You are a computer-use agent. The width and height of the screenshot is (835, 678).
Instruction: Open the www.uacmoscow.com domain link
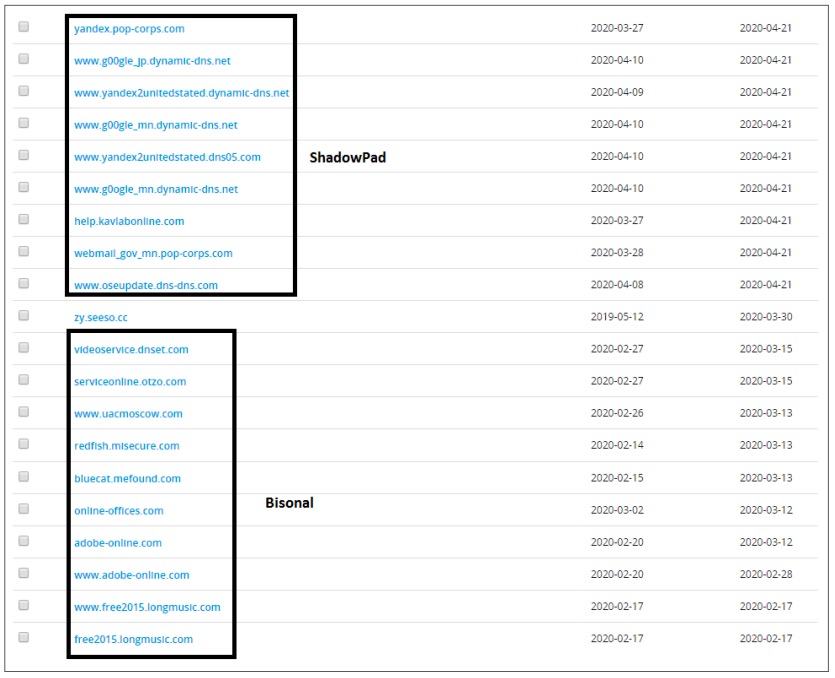point(128,414)
